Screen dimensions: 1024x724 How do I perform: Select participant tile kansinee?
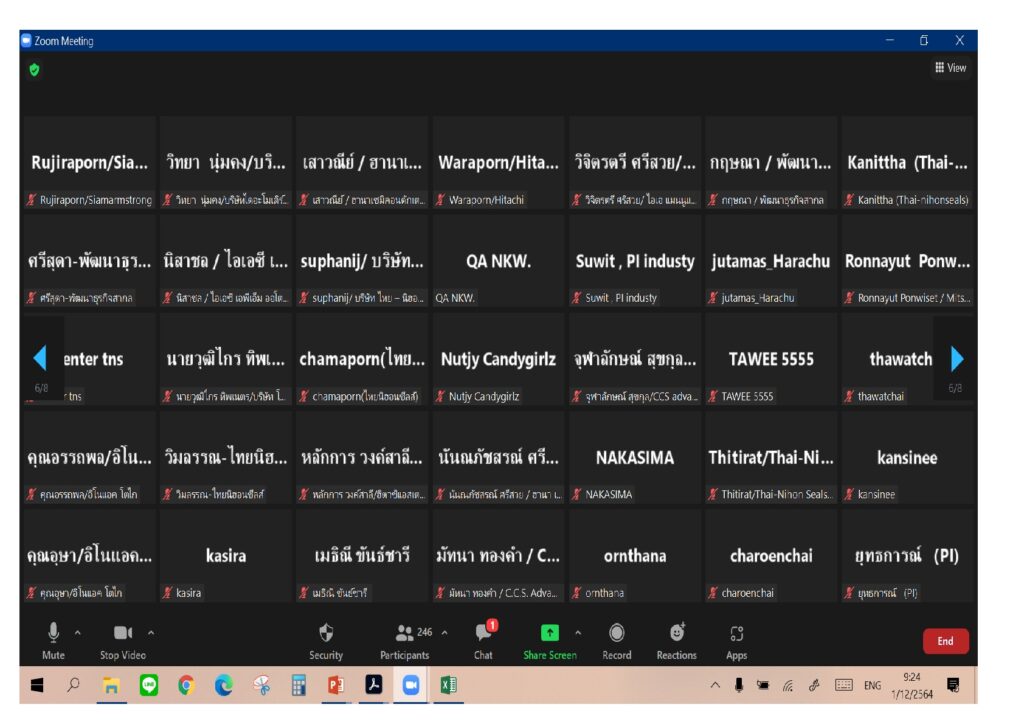(x=907, y=458)
